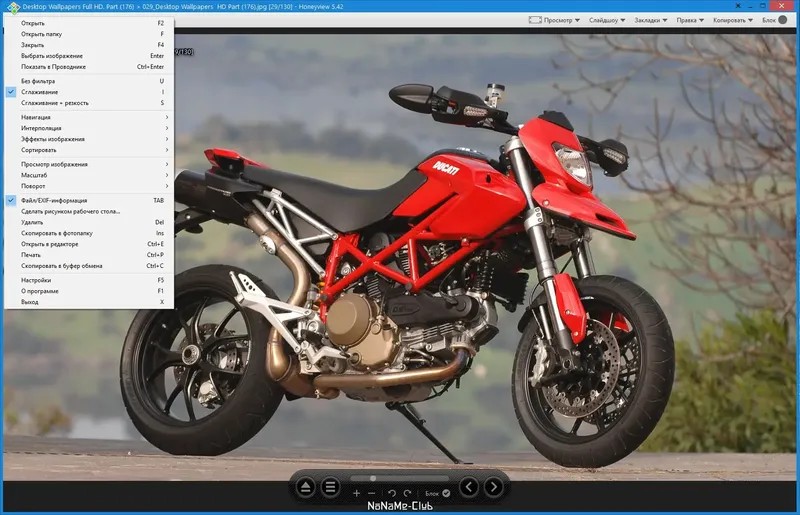Expand the Сортировать submenu
The width and height of the screenshot is (800, 515).
pos(89,150)
